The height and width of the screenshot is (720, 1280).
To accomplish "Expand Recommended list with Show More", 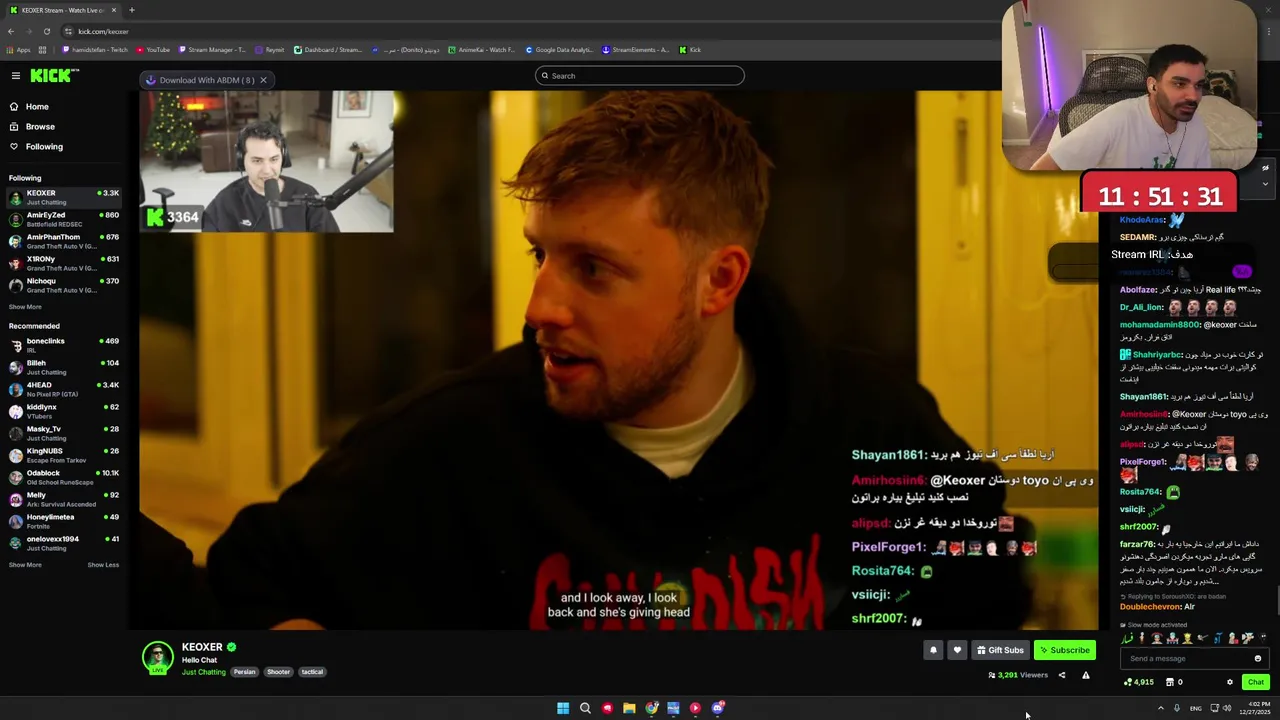I will point(25,565).
